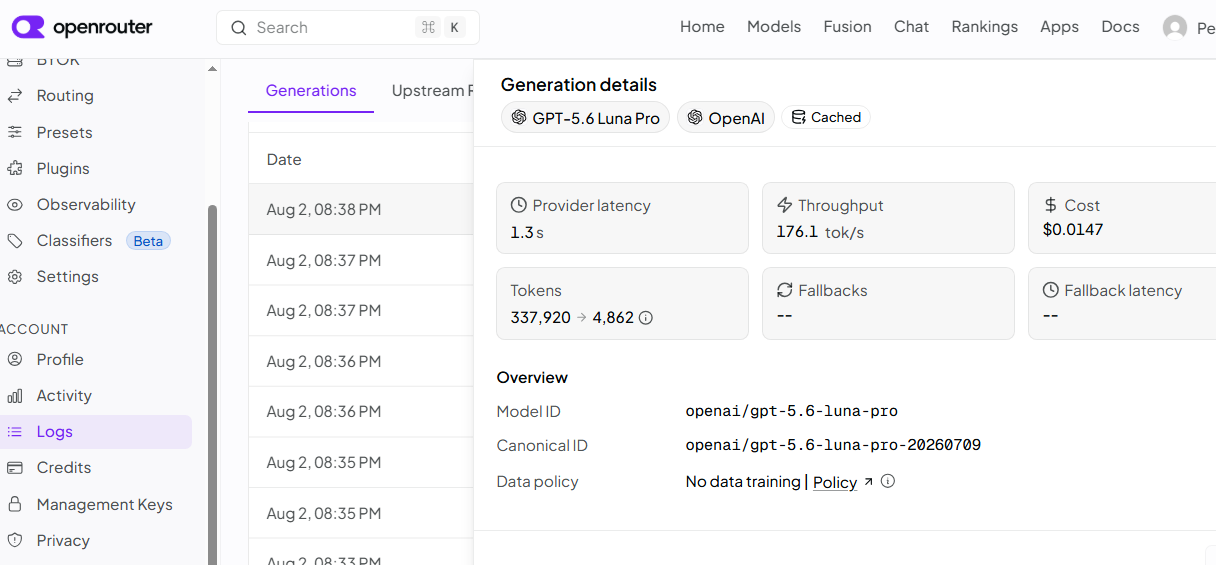Click the Generation details heading
The image size is (1216, 565).
click(x=579, y=85)
